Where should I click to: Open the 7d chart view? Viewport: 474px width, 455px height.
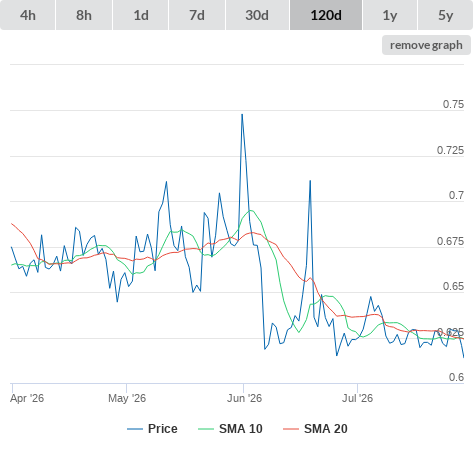(x=197, y=15)
